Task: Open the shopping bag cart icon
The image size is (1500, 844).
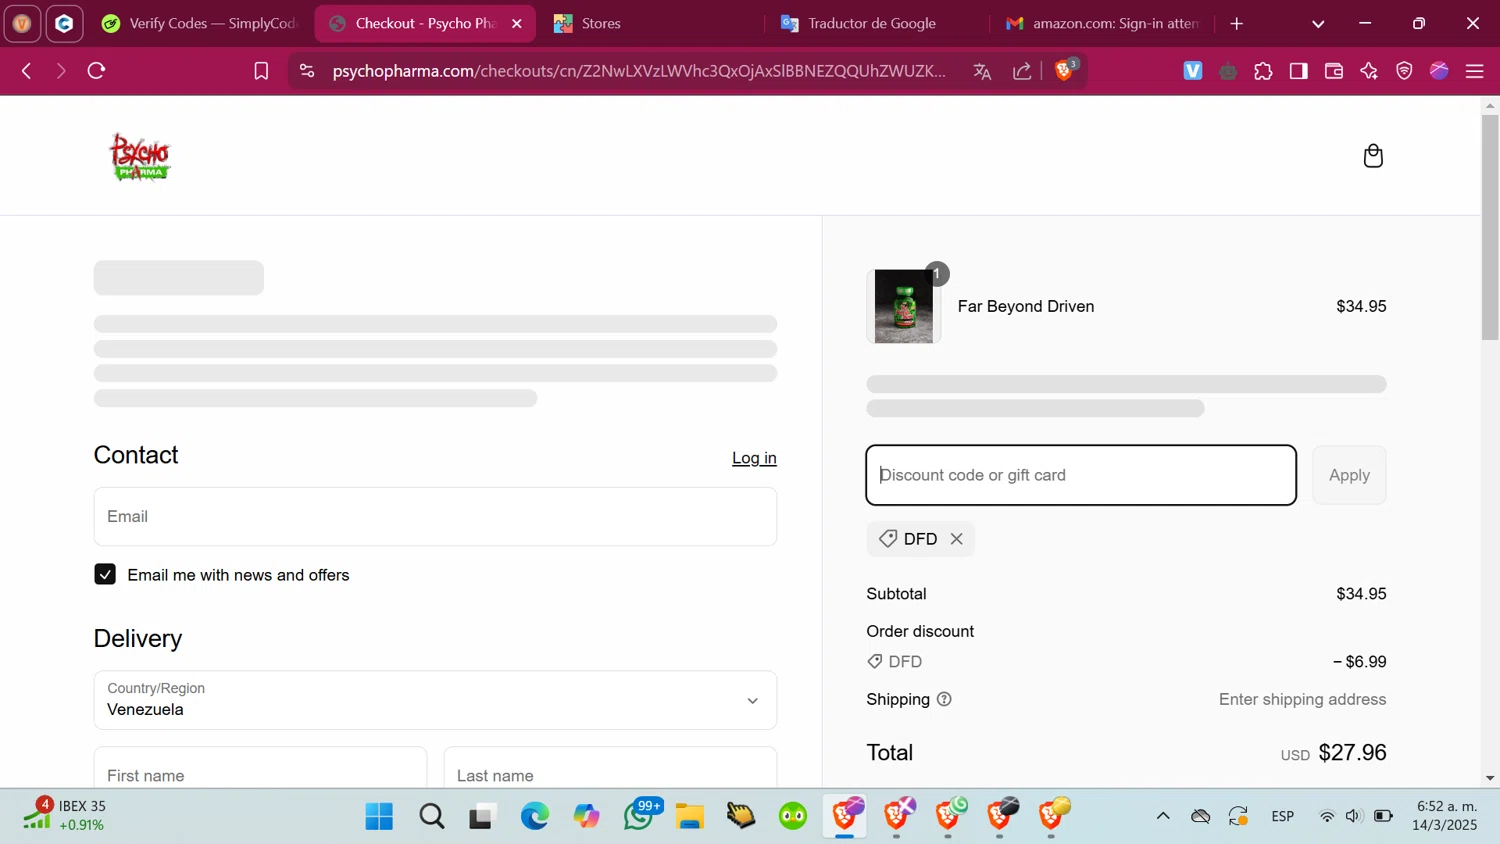Action: pos(1373,156)
